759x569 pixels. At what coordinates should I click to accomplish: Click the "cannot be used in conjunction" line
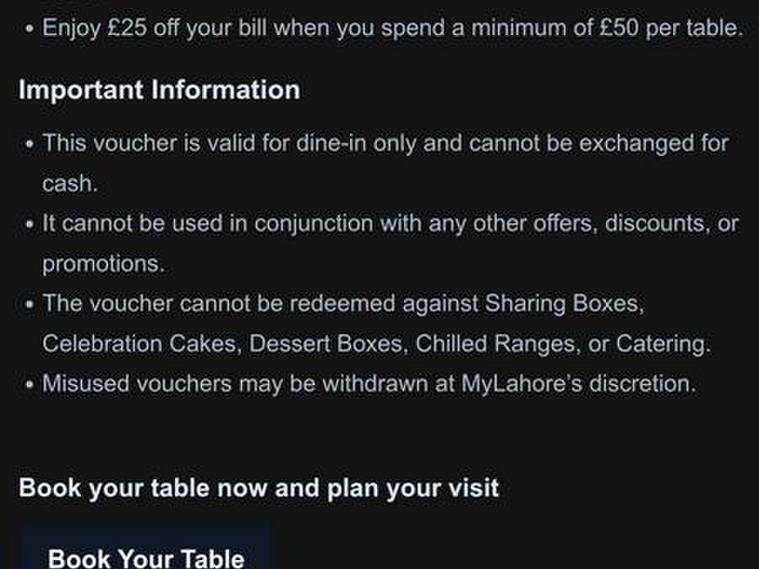[x=390, y=223]
